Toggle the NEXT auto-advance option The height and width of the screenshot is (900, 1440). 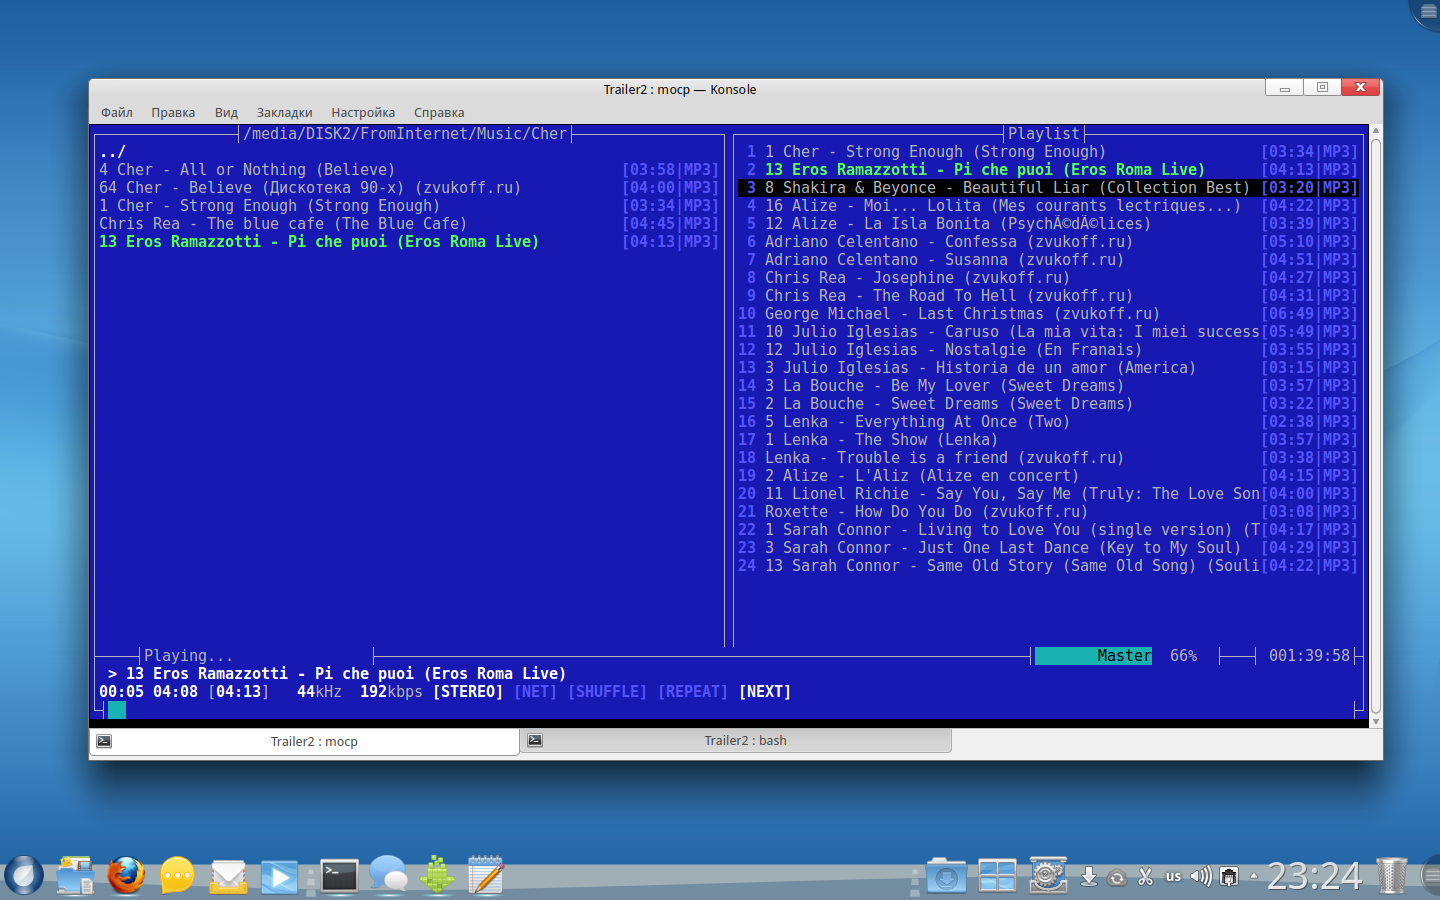click(x=765, y=692)
